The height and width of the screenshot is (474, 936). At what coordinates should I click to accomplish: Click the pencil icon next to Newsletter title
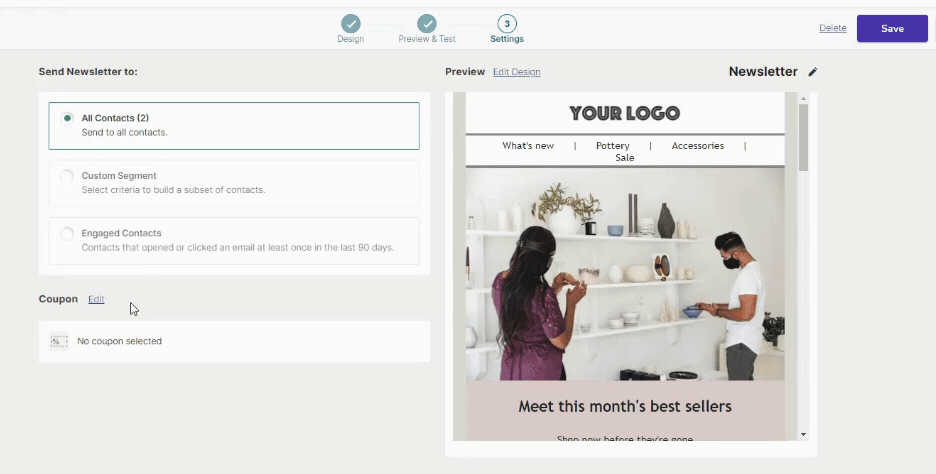point(812,72)
